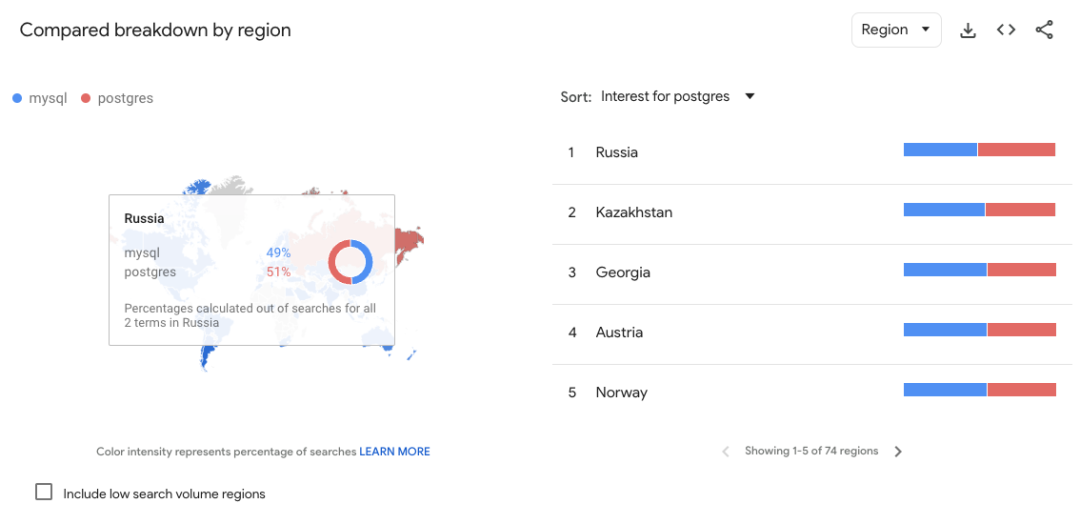Click the Austria comparison bar

tap(979, 330)
